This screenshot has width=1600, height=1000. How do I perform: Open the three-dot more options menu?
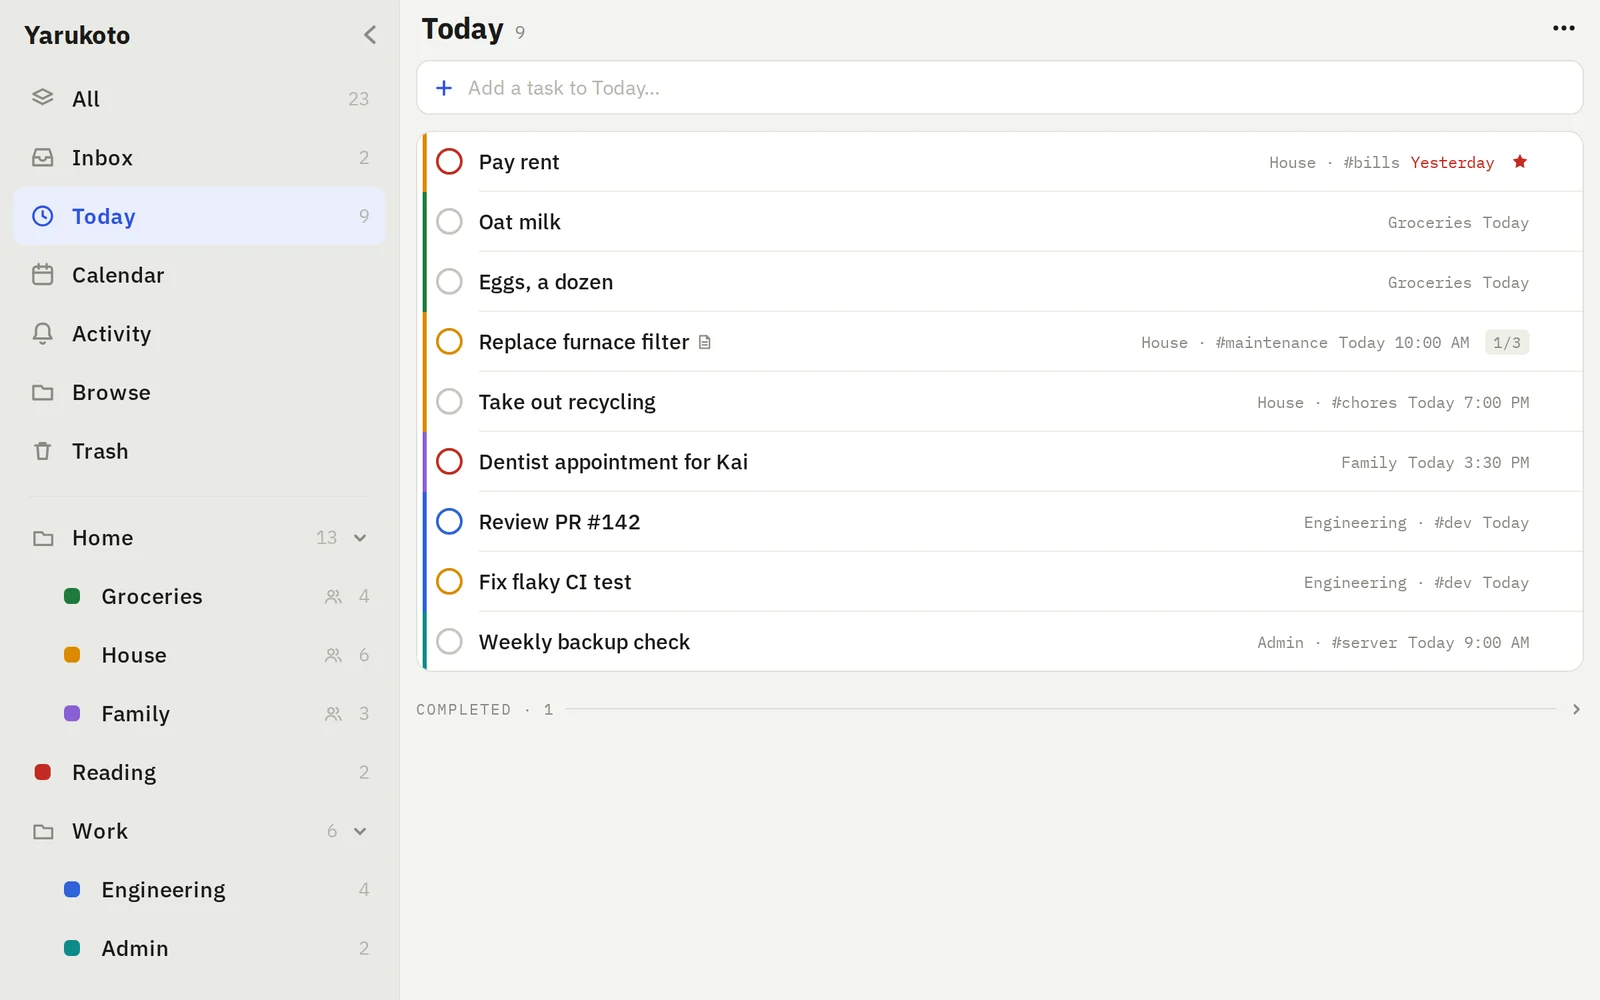[1564, 28]
